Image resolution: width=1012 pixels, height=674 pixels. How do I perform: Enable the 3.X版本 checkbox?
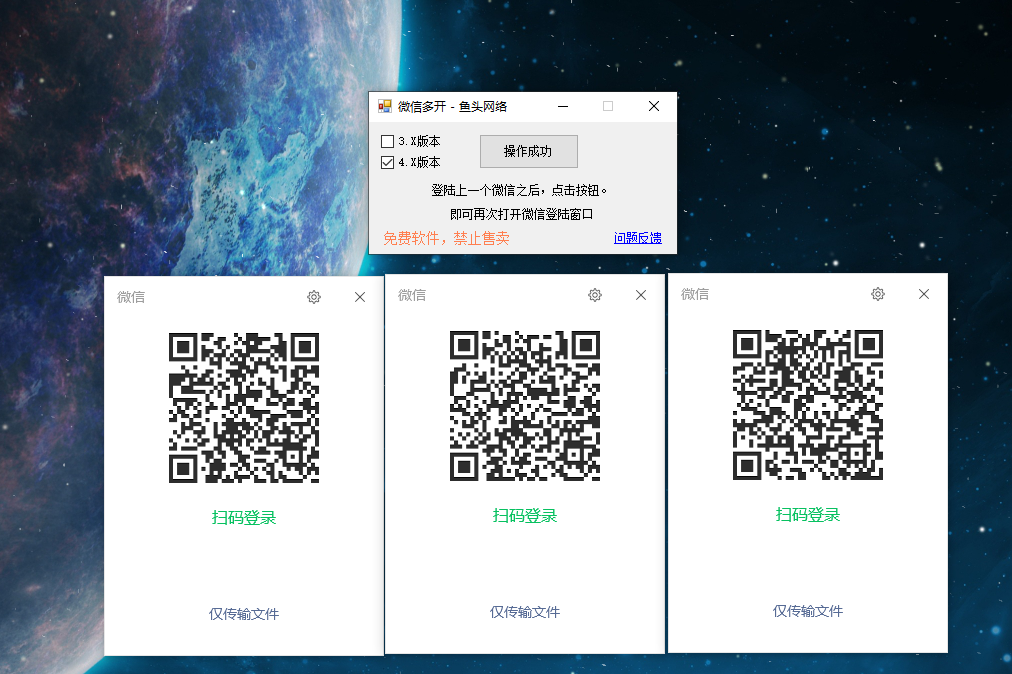387,141
